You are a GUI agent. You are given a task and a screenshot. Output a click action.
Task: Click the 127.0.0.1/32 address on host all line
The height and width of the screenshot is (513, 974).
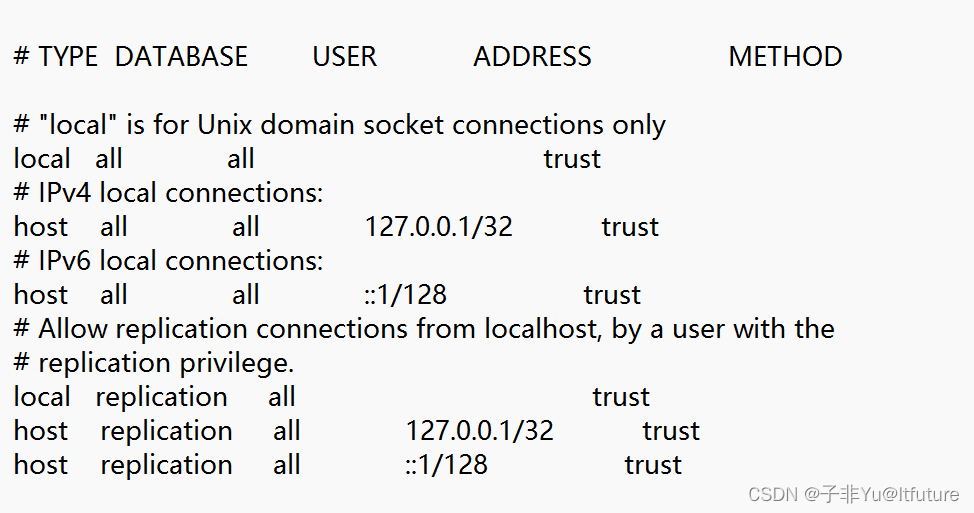(x=439, y=227)
